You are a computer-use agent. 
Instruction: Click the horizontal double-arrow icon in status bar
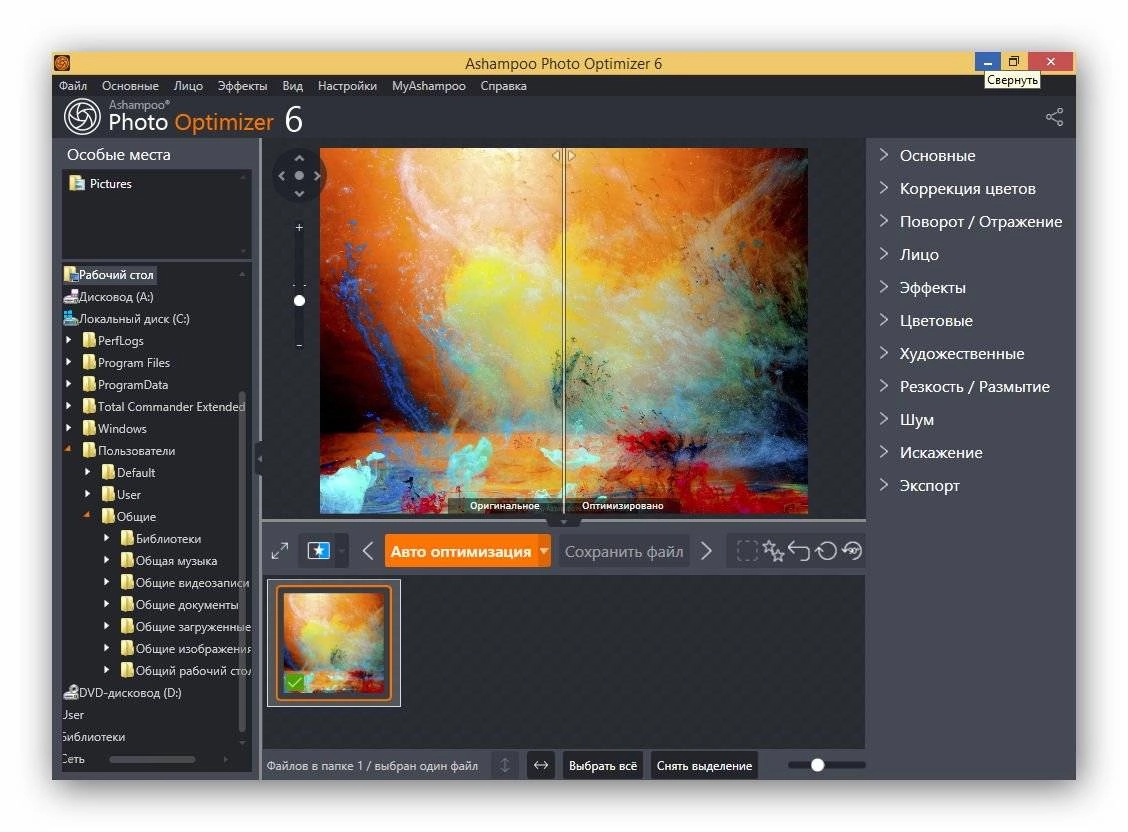pyautogui.click(x=541, y=765)
